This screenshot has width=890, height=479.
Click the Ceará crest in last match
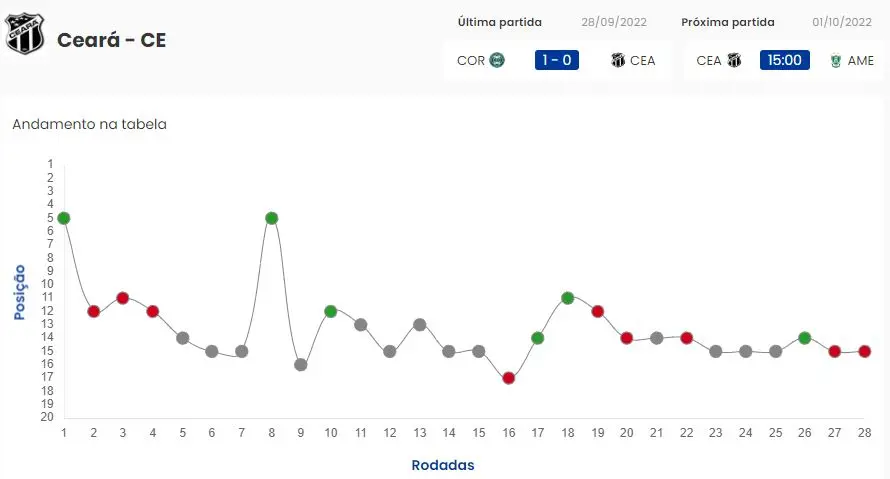click(x=618, y=60)
